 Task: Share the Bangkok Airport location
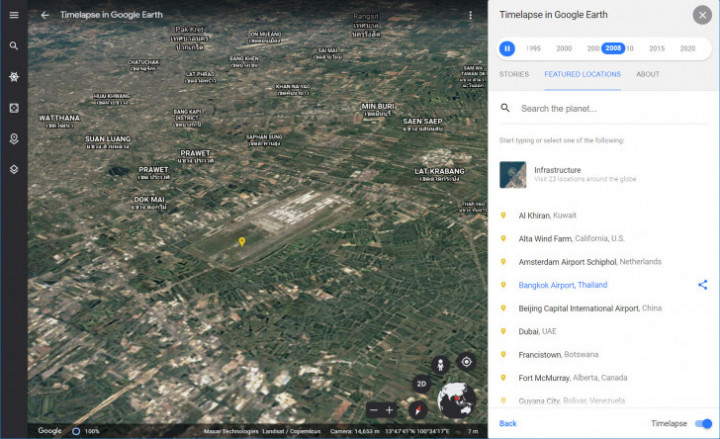(703, 285)
